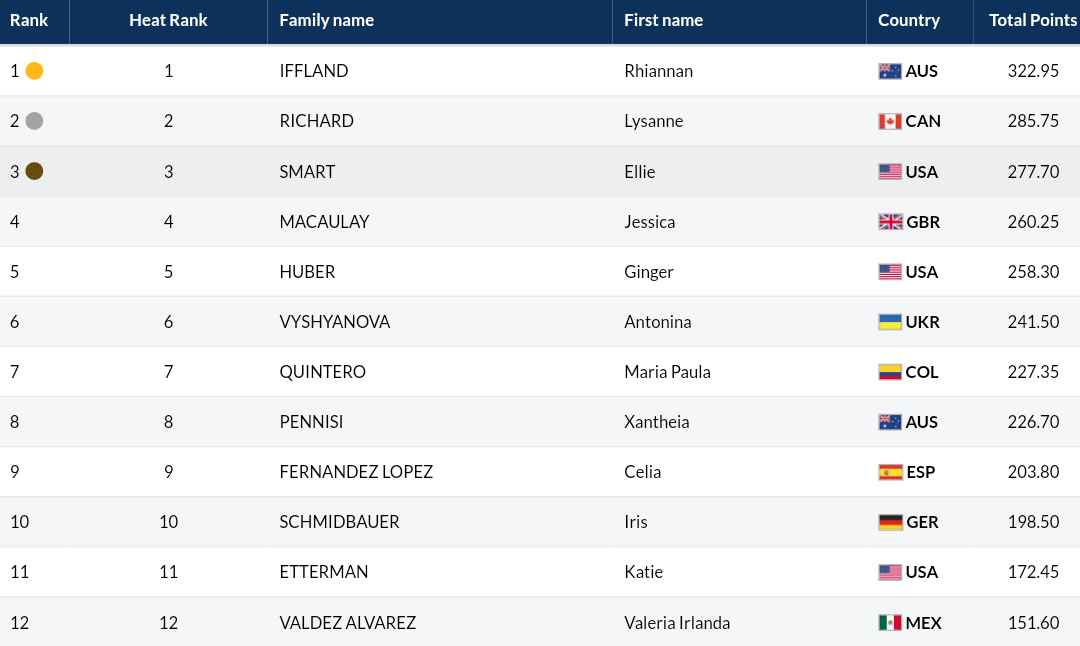Click the bronze medal icon for rank 3
This screenshot has height=646, width=1080.
pos(34,171)
